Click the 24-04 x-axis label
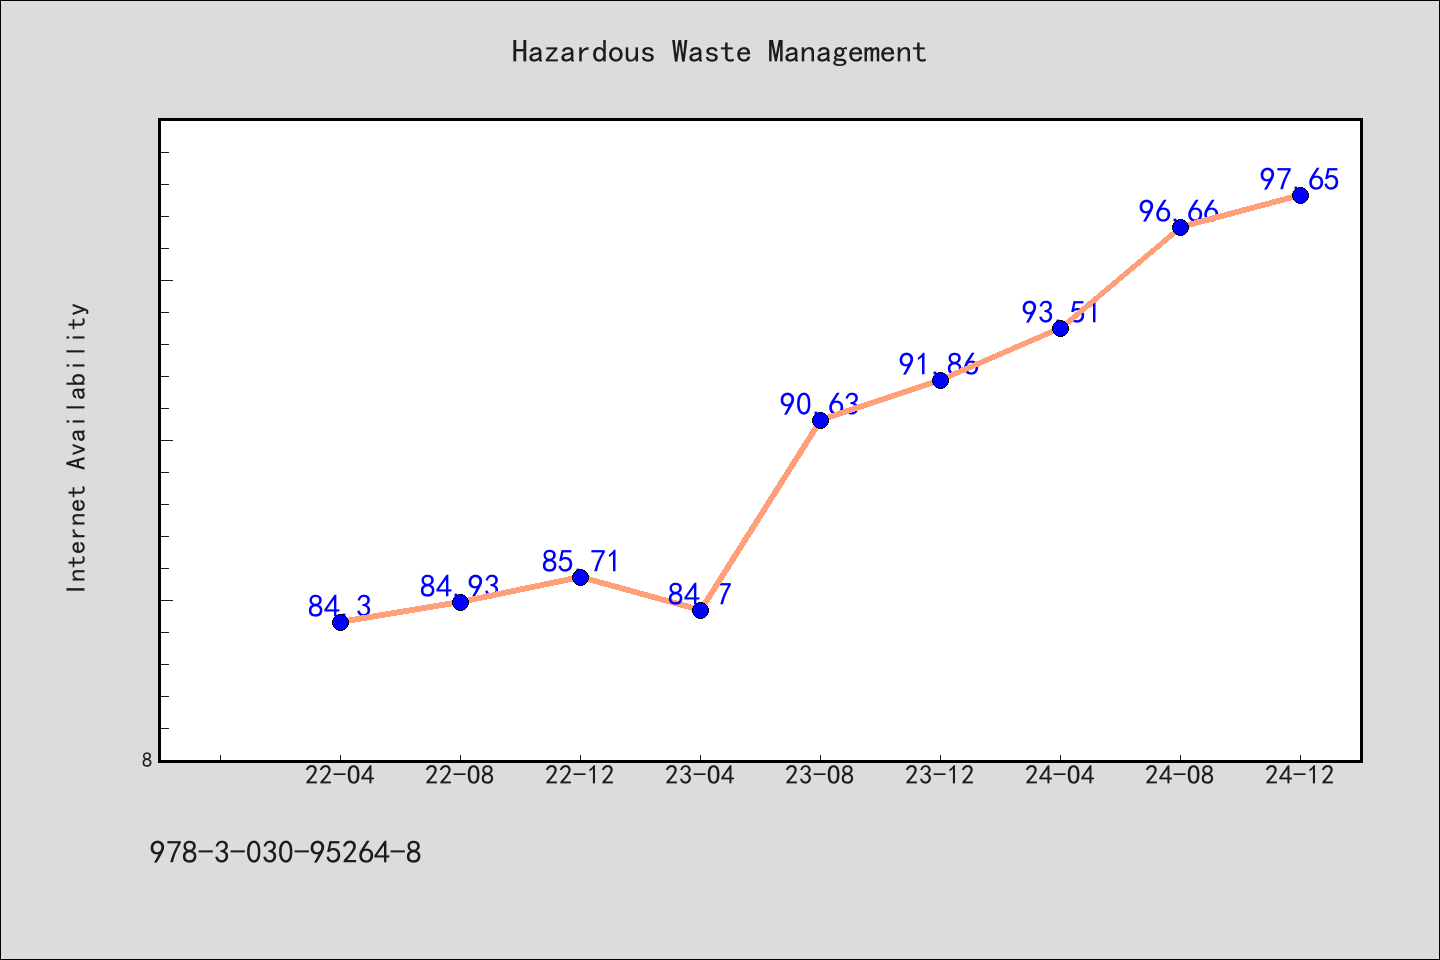1440x960 pixels. [1060, 776]
